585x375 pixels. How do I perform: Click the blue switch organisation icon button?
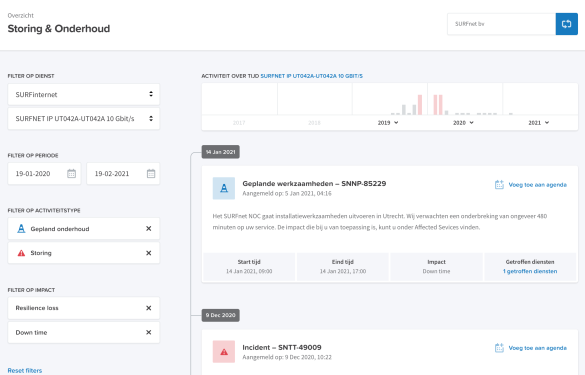566,24
